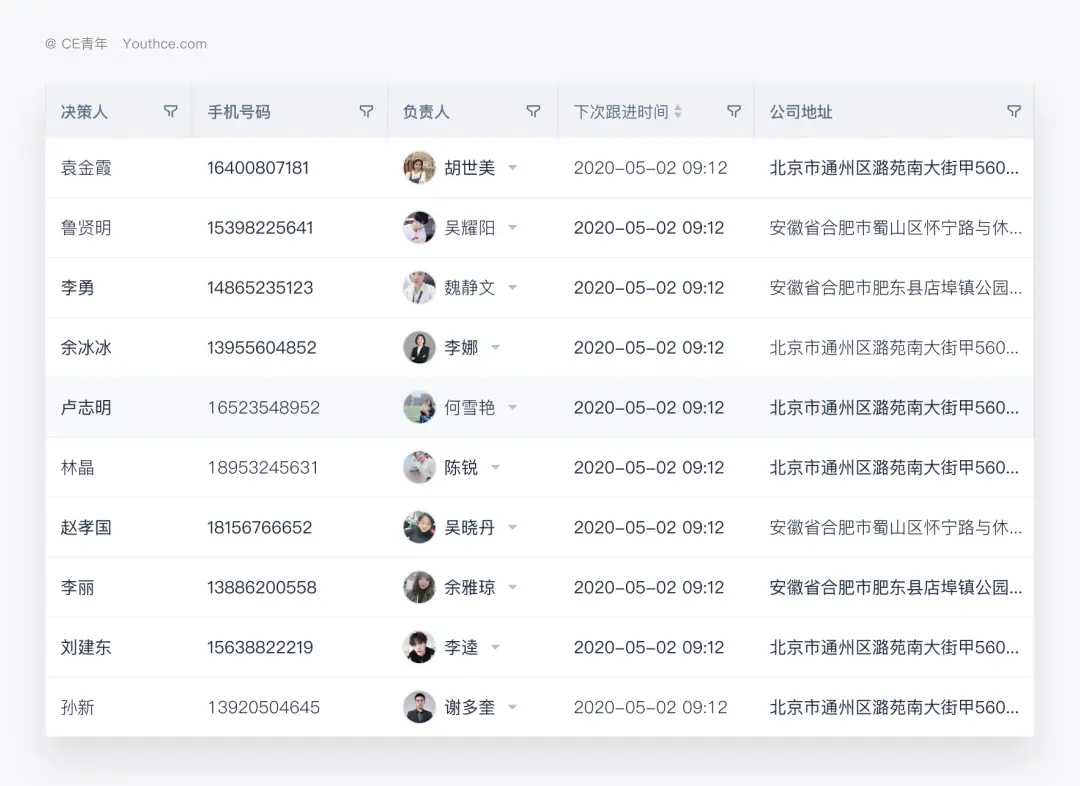This screenshot has height=786, width=1080.
Task: Click follow-up time in 孙新 row
Action: [650, 707]
